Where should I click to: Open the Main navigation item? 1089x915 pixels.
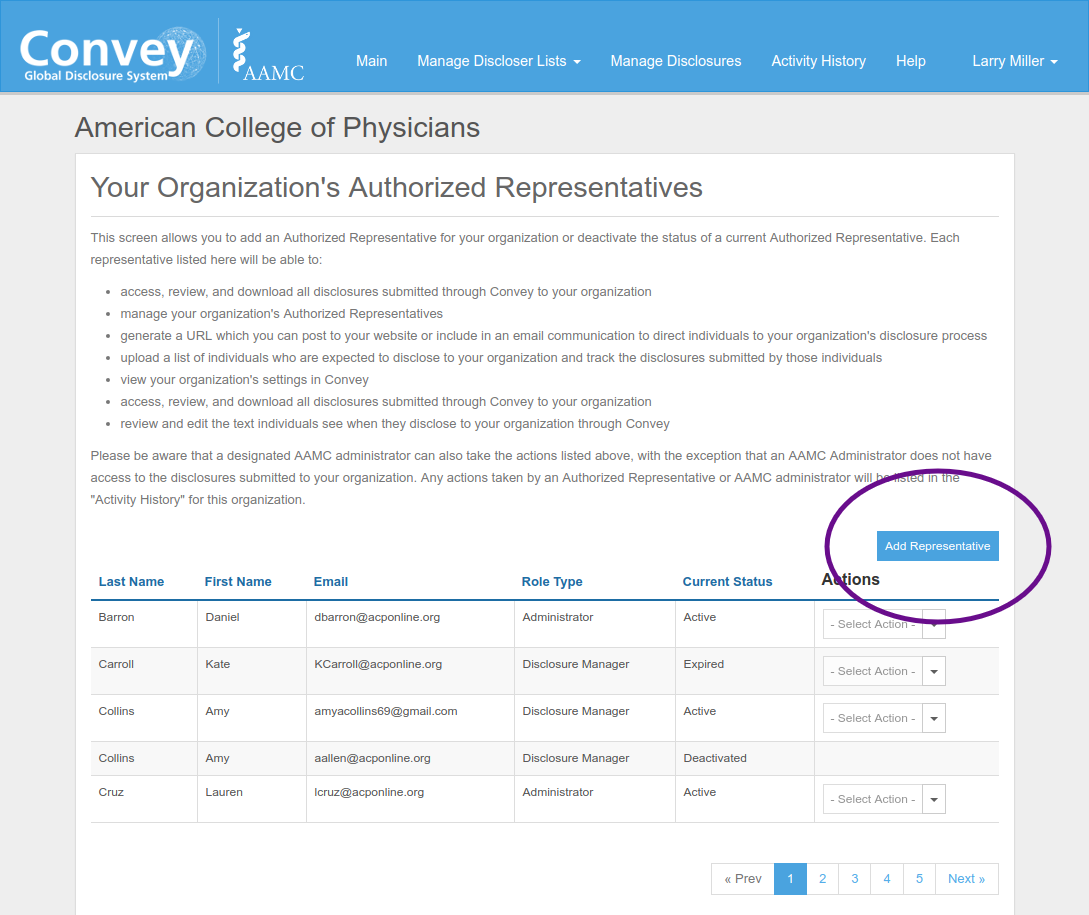click(x=372, y=61)
